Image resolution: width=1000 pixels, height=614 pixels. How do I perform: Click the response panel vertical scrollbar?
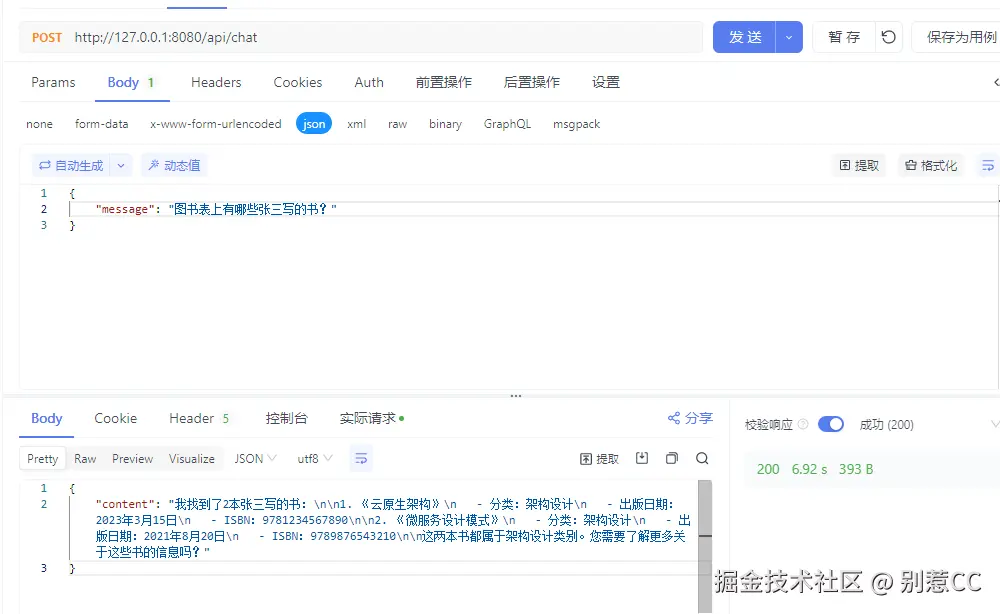pos(705,546)
